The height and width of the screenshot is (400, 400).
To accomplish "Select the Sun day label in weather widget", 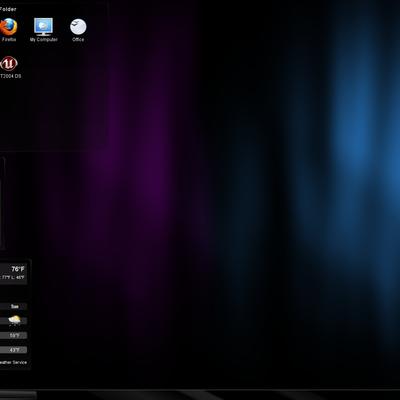I will coord(14,306).
